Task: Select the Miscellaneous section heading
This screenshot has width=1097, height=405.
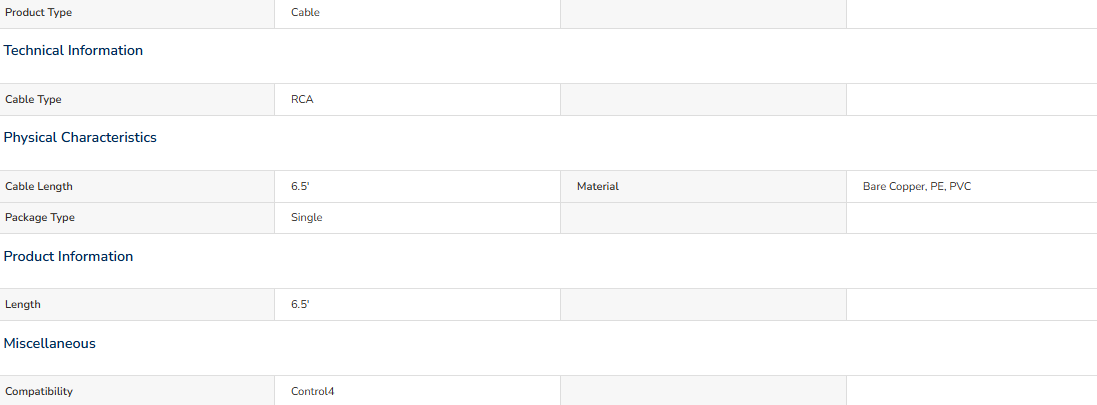Action: point(50,343)
